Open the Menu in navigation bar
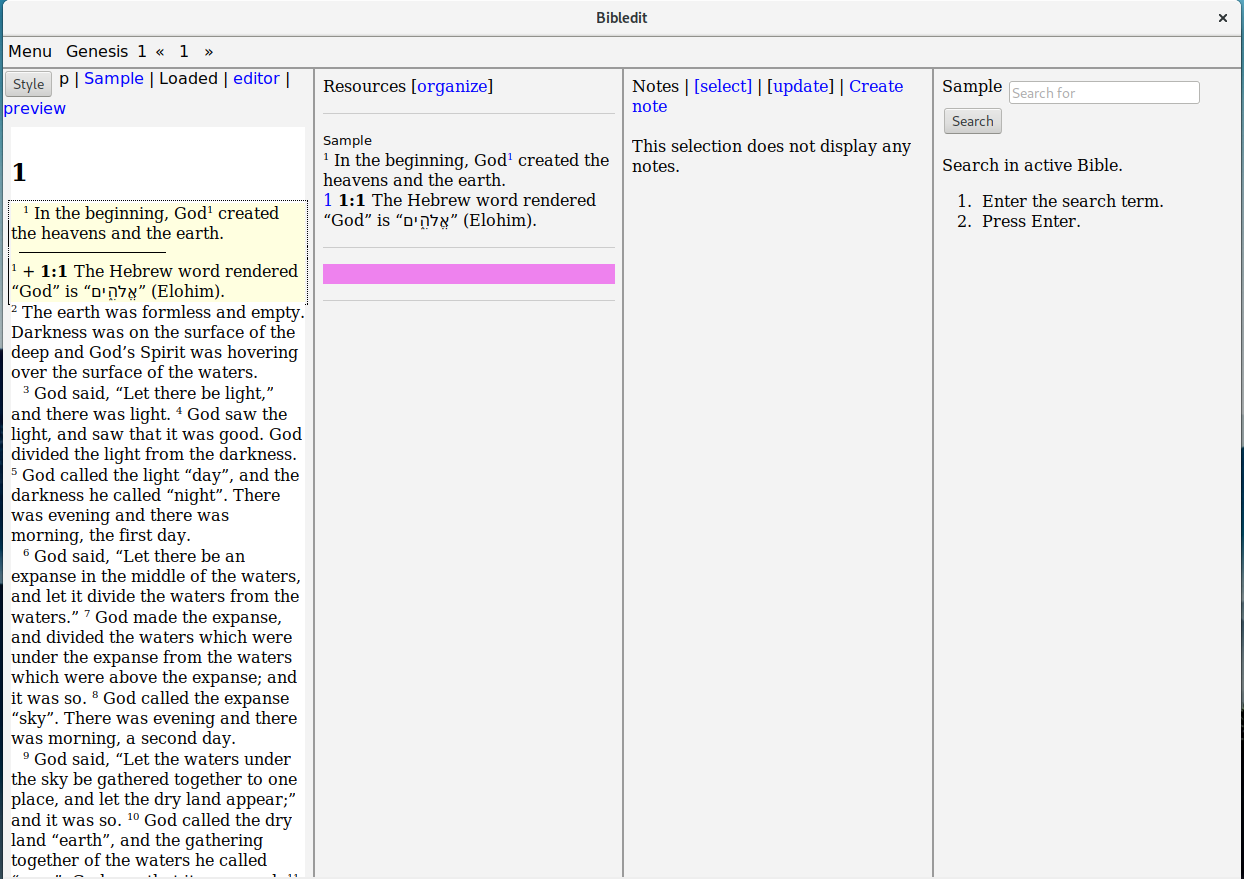Screen dimensions: 1244x879 click(30, 51)
